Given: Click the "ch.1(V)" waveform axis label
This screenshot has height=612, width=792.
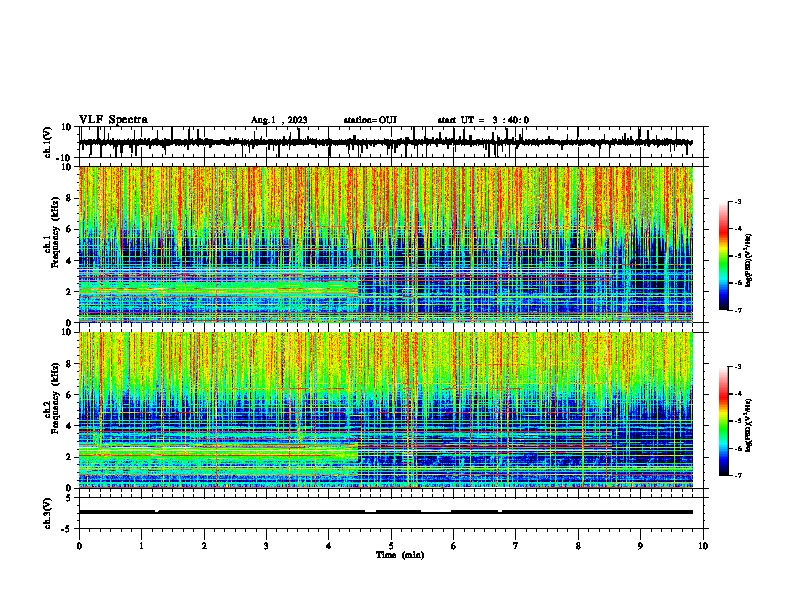Looking at the screenshot, I should [x=48, y=142].
